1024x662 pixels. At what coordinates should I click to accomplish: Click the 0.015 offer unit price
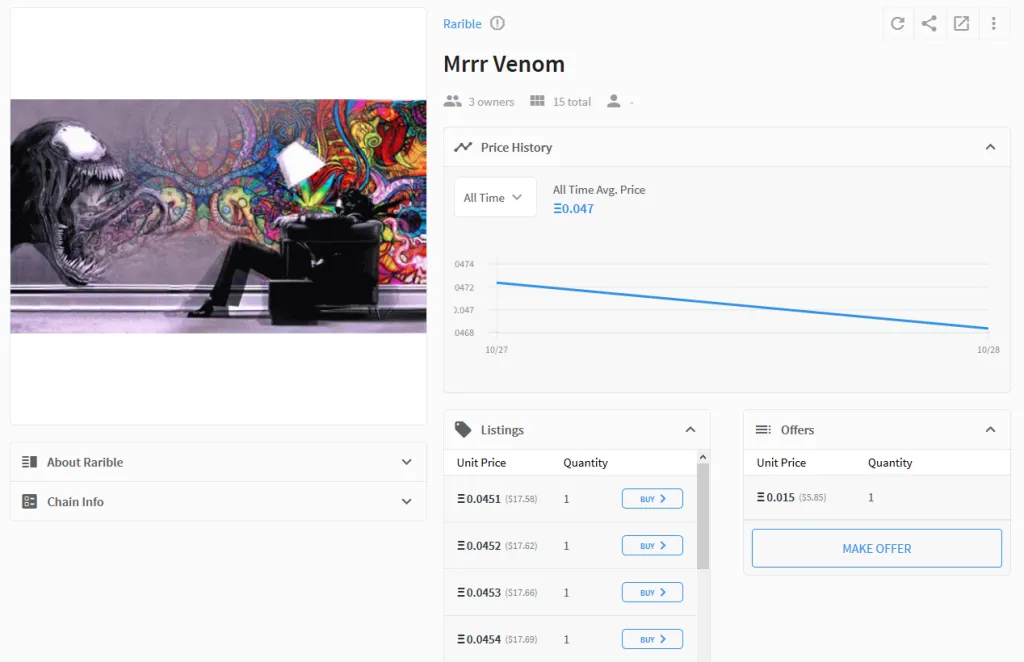776,497
